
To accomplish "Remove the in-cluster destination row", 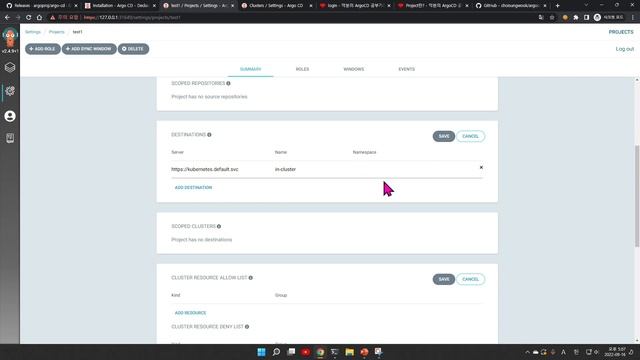I will click(481, 167).
